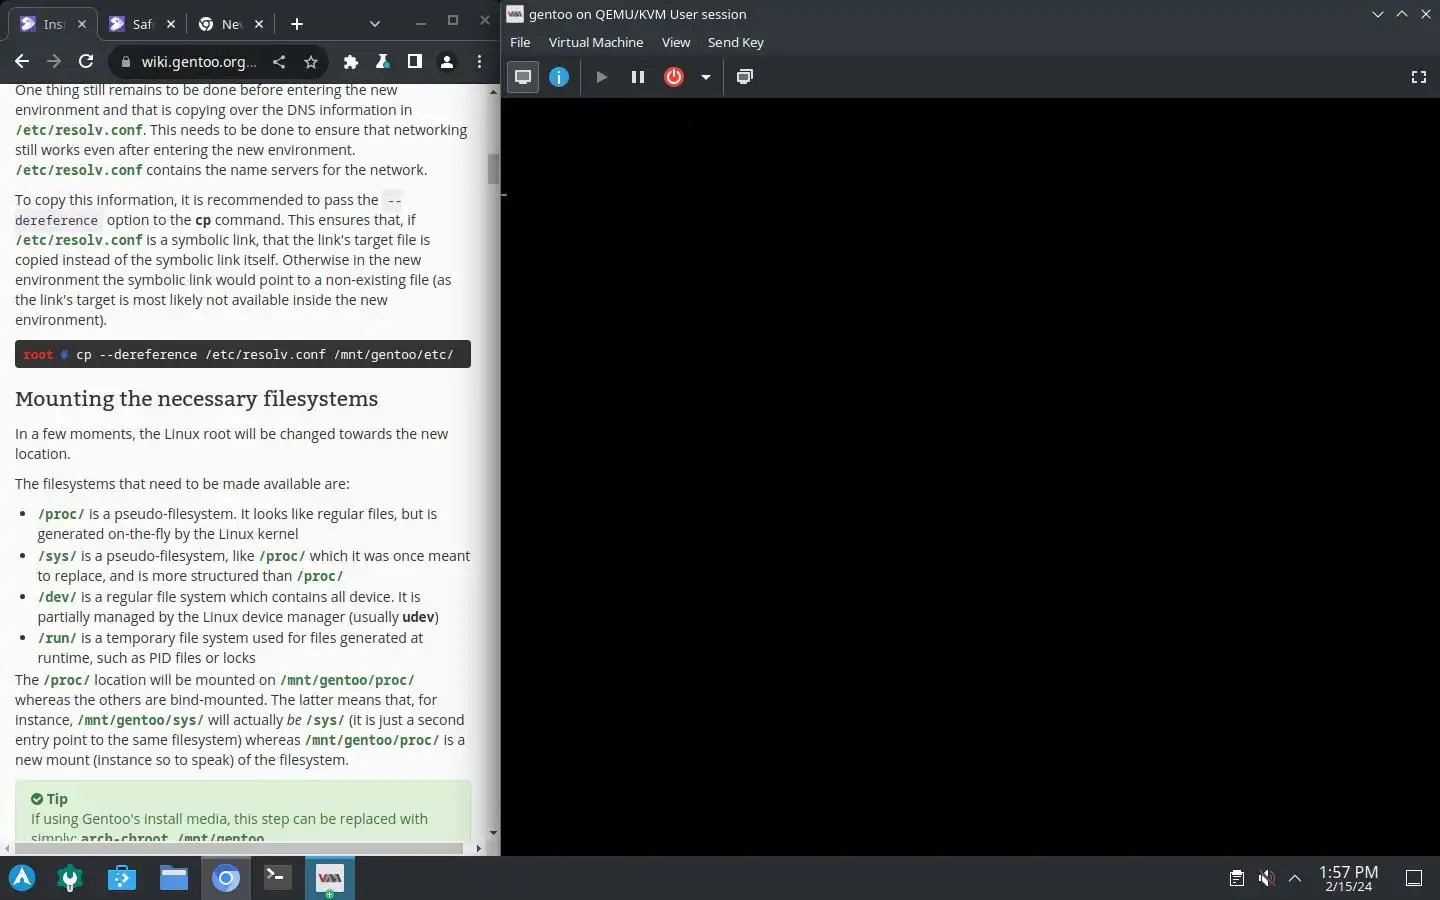The width and height of the screenshot is (1440, 900).
Task: Pause the gentoo virtual machine
Action: pos(637,77)
